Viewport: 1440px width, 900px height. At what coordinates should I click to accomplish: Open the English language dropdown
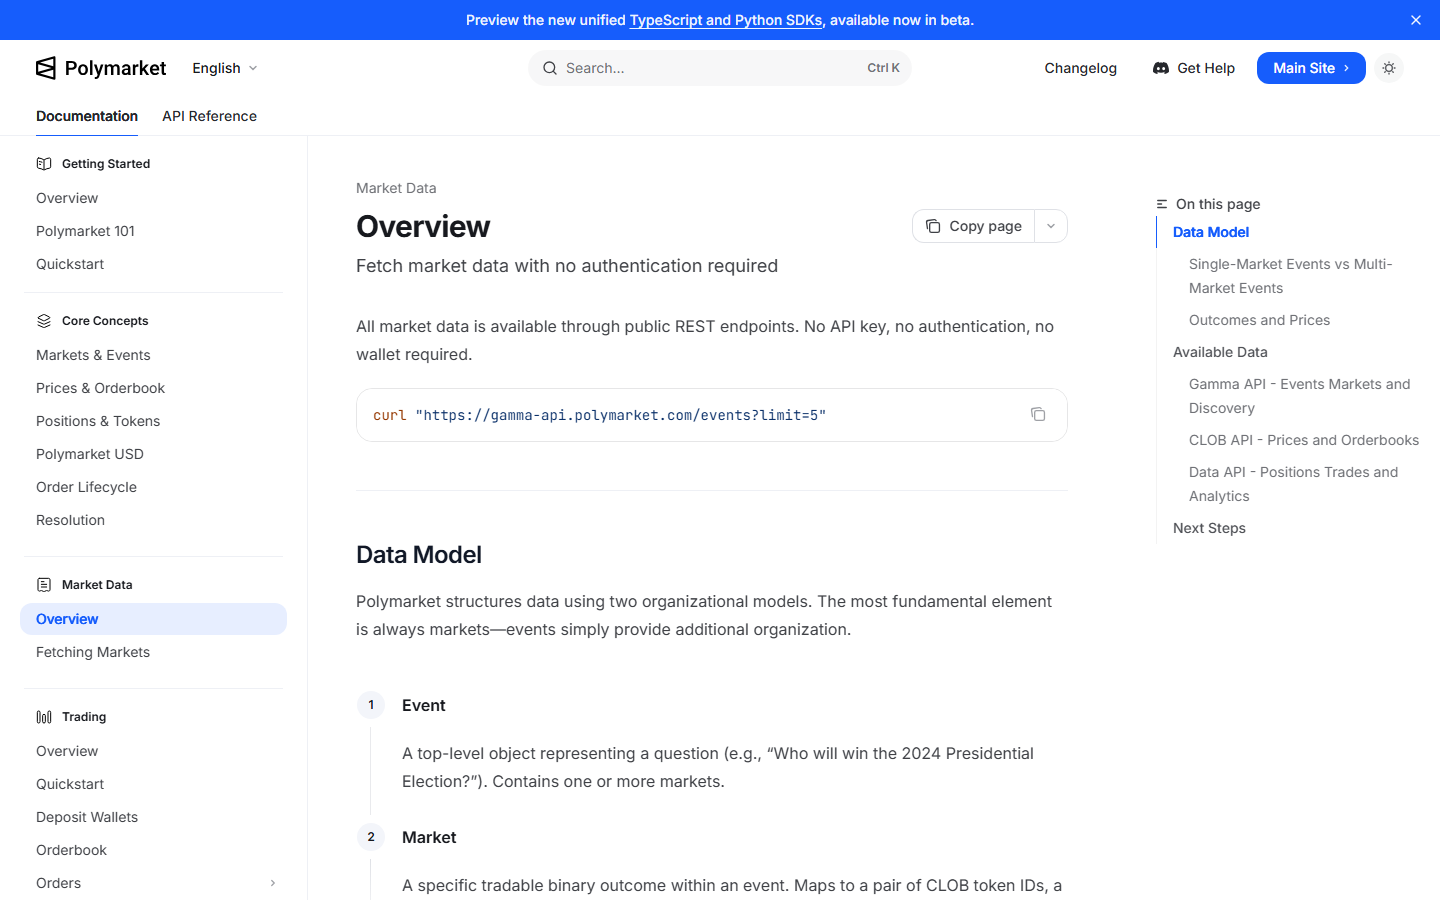tap(225, 68)
